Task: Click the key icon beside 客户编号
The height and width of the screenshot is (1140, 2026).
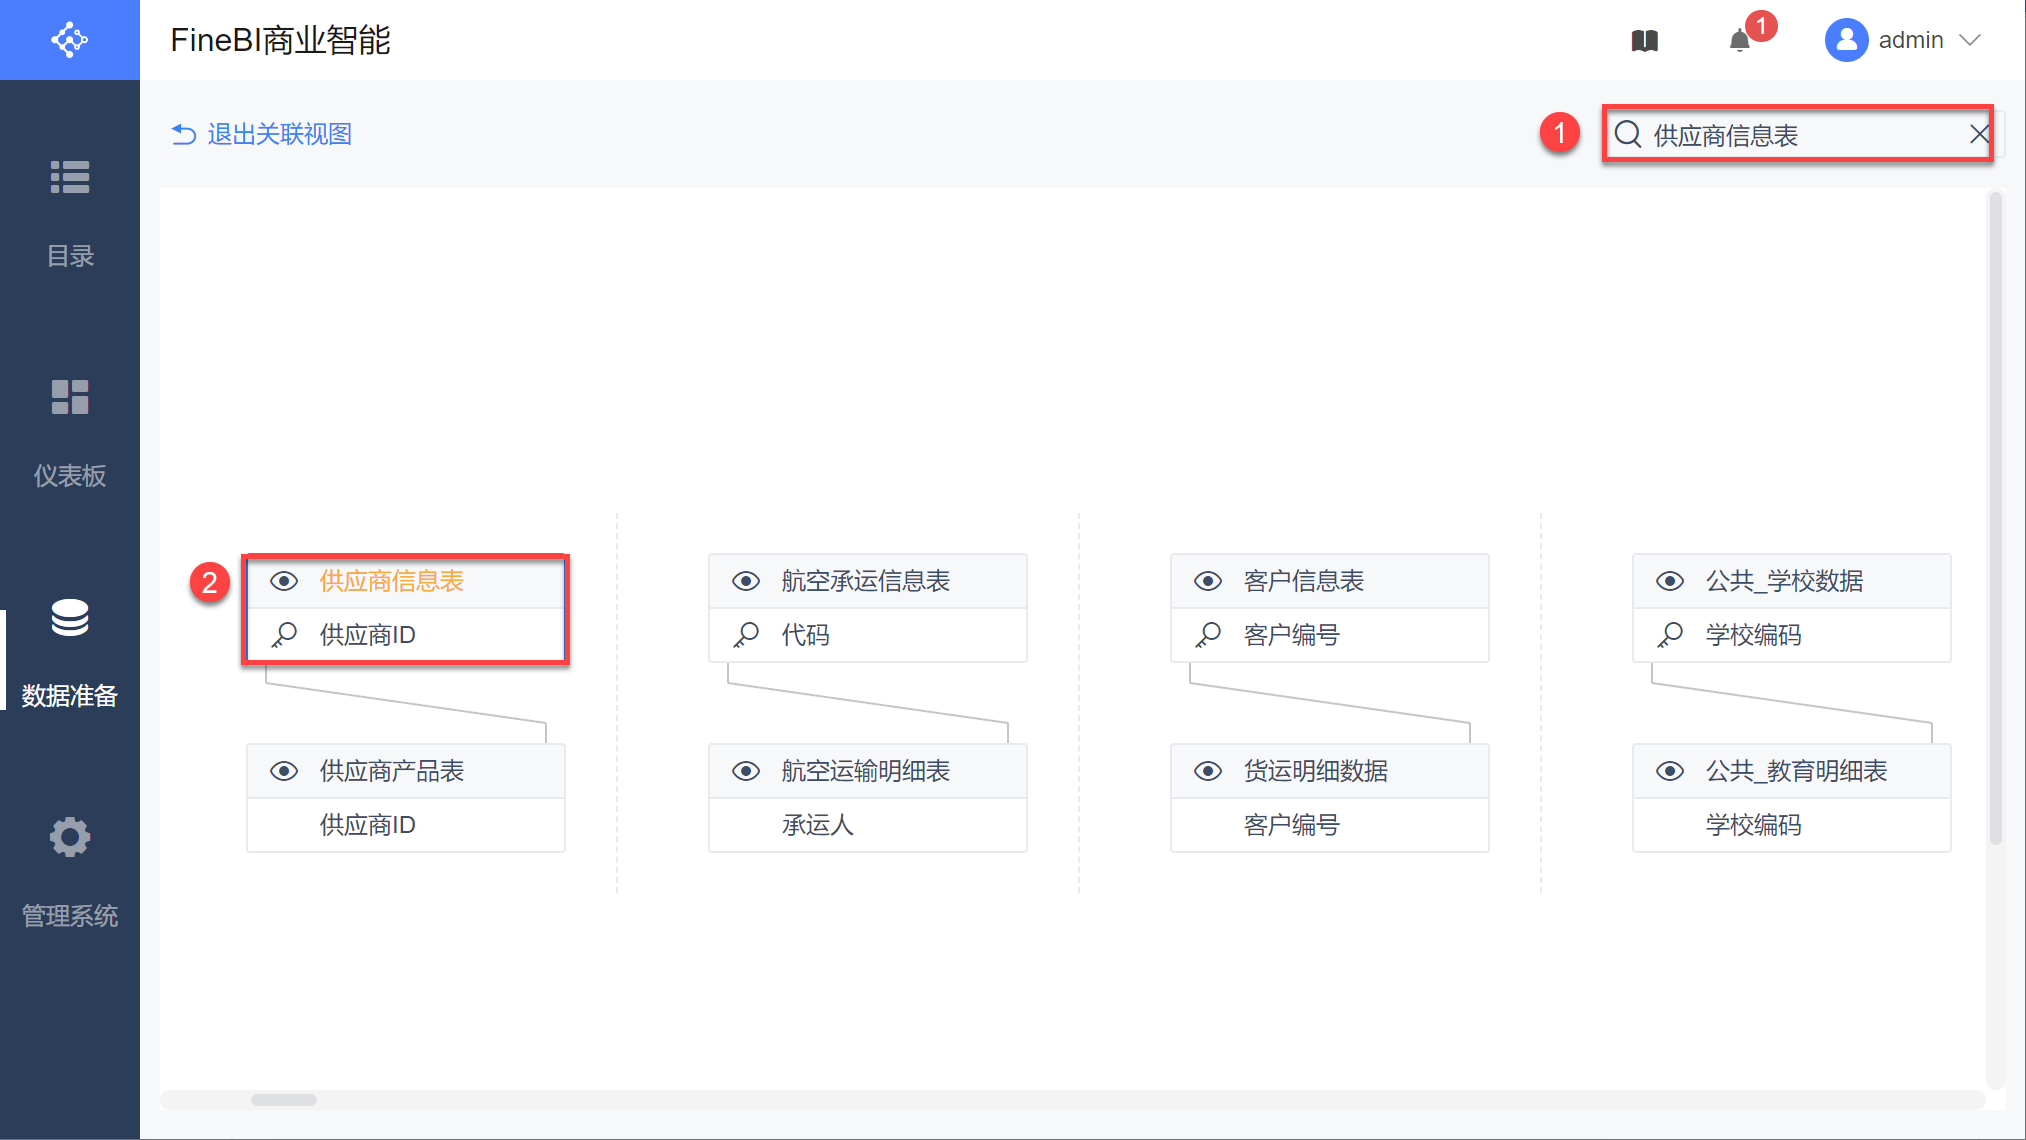Action: (x=1208, y=635)
